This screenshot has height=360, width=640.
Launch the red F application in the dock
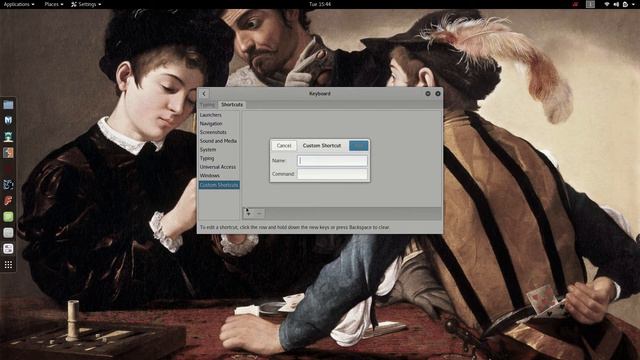[8, 200]
